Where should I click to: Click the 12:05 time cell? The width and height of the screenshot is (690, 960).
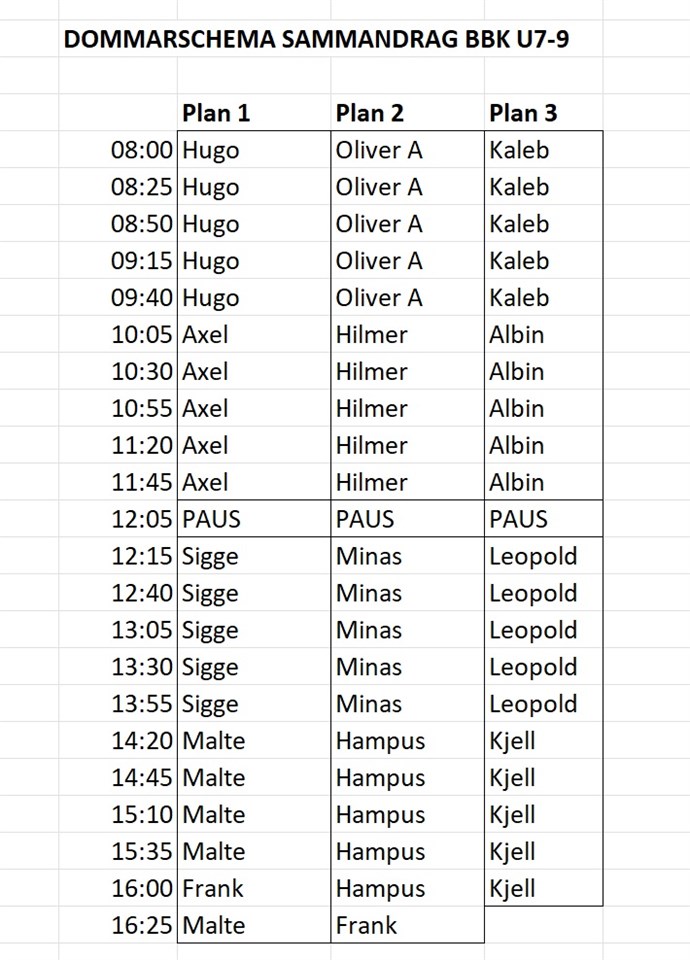142,519
